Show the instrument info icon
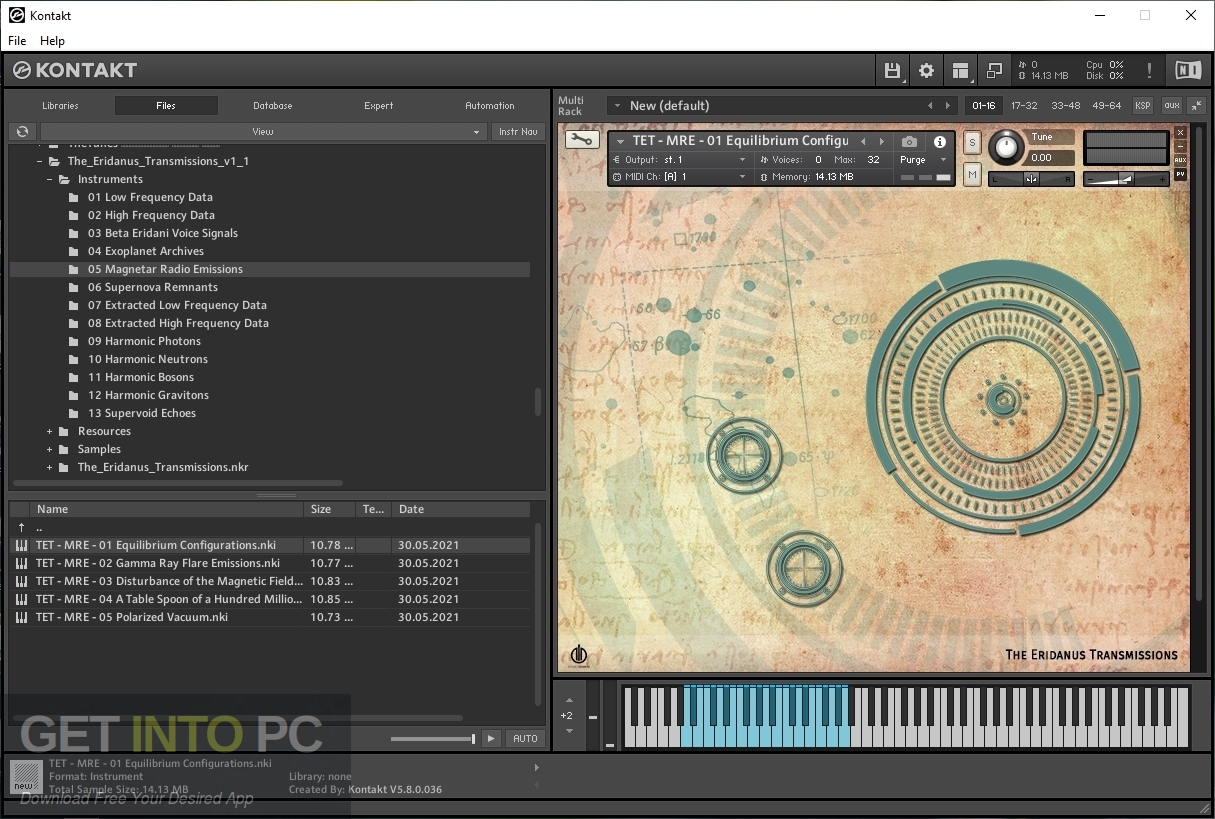 [x=939, y=142]
